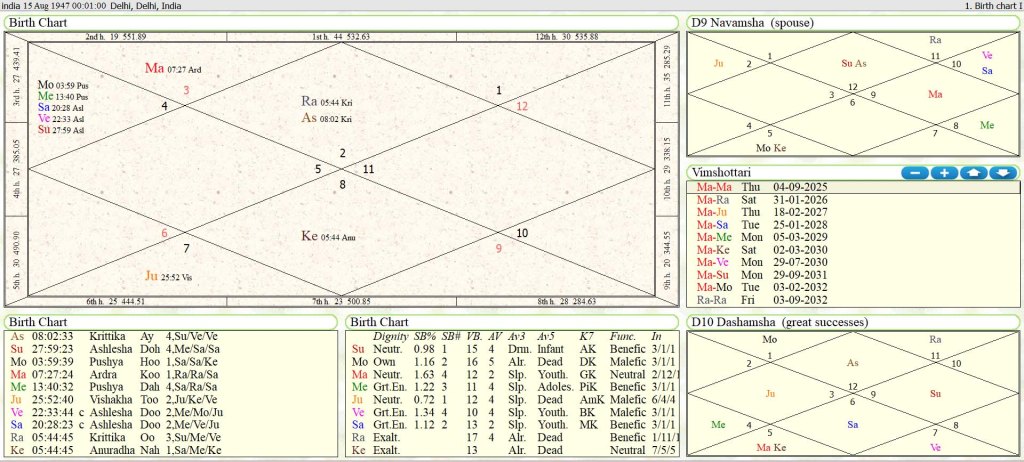Image resolution: width=1024 pixels, height=462 pixels.
Task: Click the '7th h. 23 500.85' house label
Action: (340, 300)
